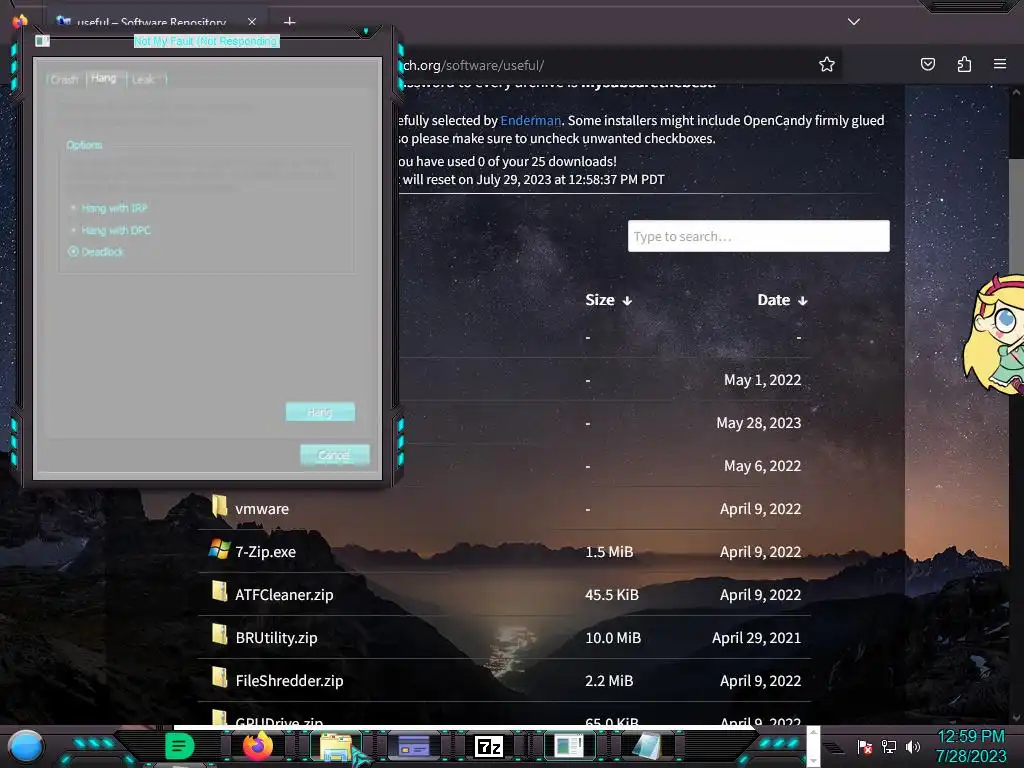Screen dimensions: 1024x768
Task: Click the 'May 1, 2022' date cell
Action: pyautogui.click(x=762, y=380)
